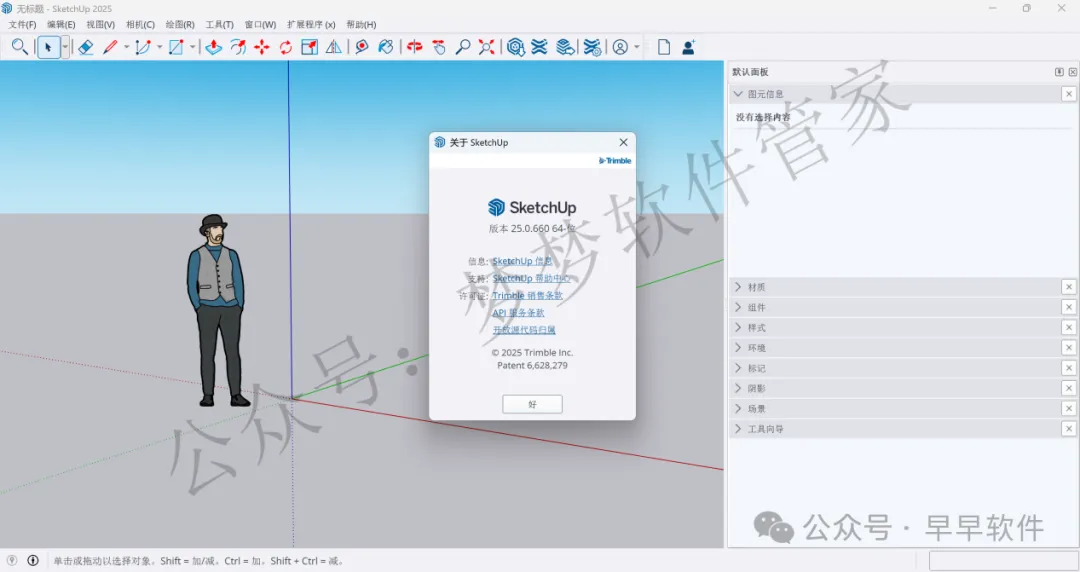The width and height of the screenshot is (1080, 572).
Task: Pick the Flip mirror tool
Action: pos(333,47)
